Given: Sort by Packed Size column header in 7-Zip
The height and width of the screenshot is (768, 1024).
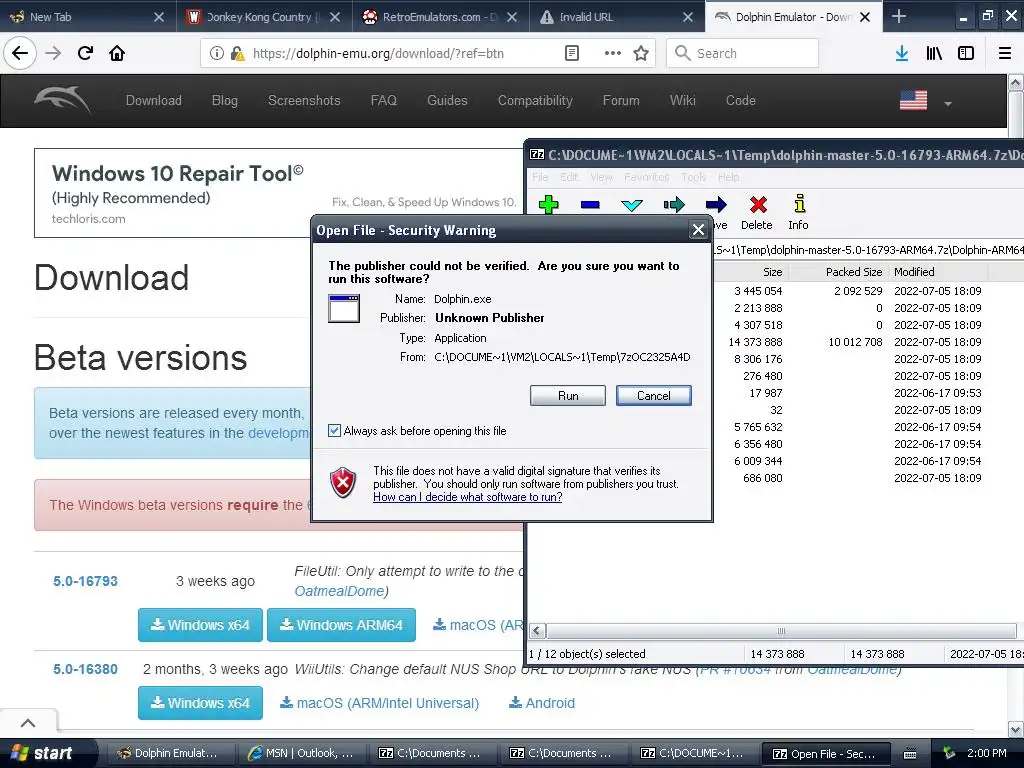Looking at the screenshot, I should pos(839,272).
